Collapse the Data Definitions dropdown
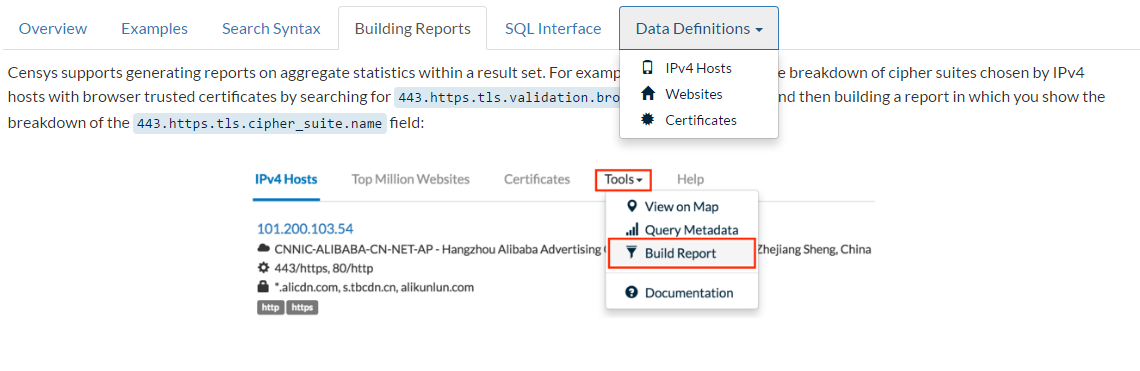This screenshot has width=1140, height=371. [x=699, y=28]
